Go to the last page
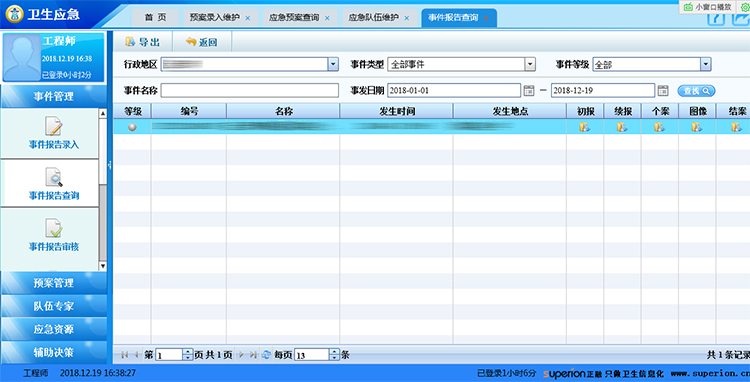750x382 pixels. pyautogui.click(x=254, y=355)
